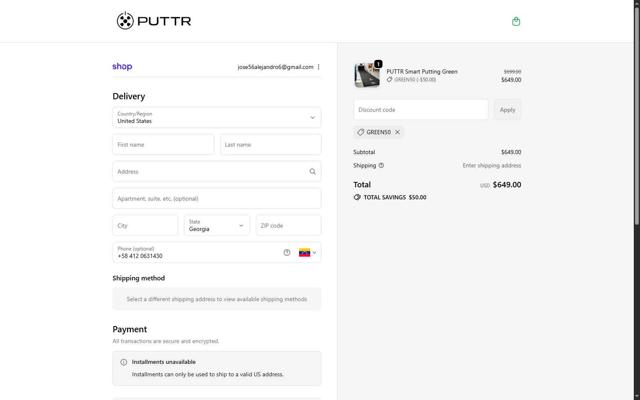Focus the Discount code input
The height and width of the screenshot is (400, 640).
(421, 110)
